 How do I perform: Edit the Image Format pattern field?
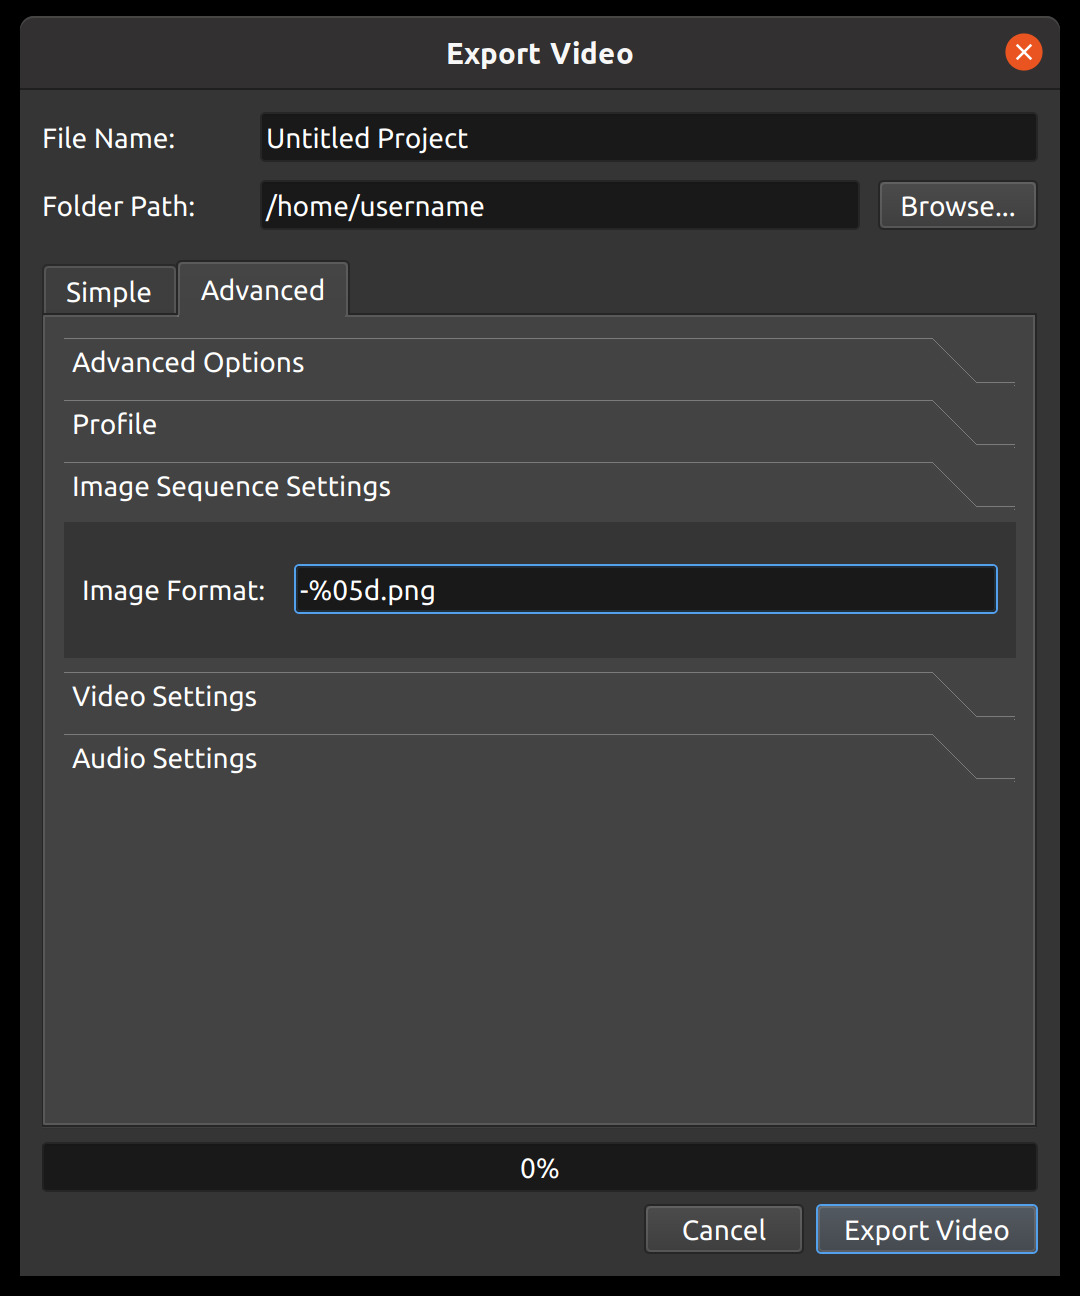tap(645, 589)
